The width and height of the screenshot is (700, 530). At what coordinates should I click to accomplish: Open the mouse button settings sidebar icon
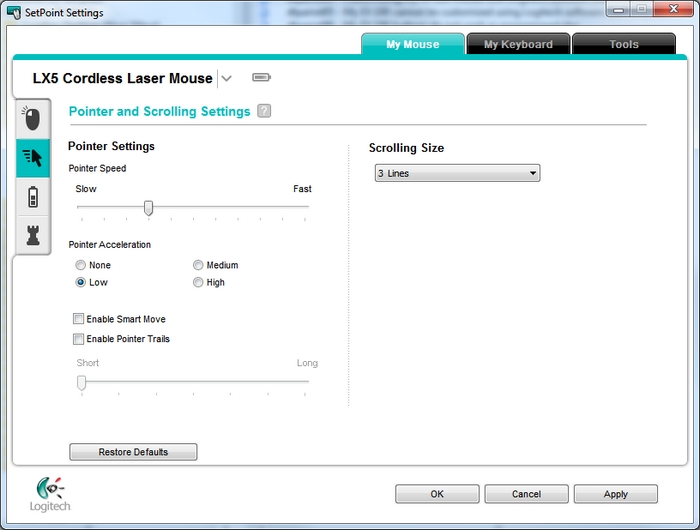point(32,119)
